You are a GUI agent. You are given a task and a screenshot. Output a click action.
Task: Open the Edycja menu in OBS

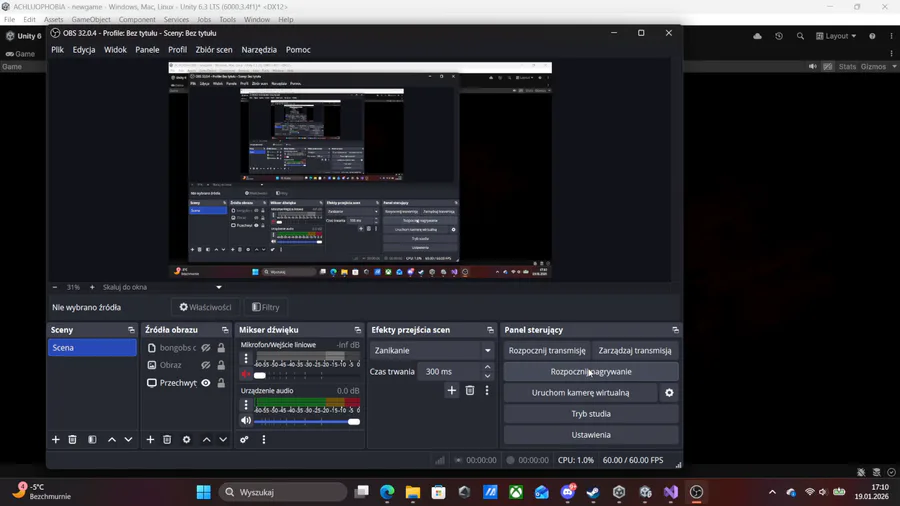(x=84, y=50)
